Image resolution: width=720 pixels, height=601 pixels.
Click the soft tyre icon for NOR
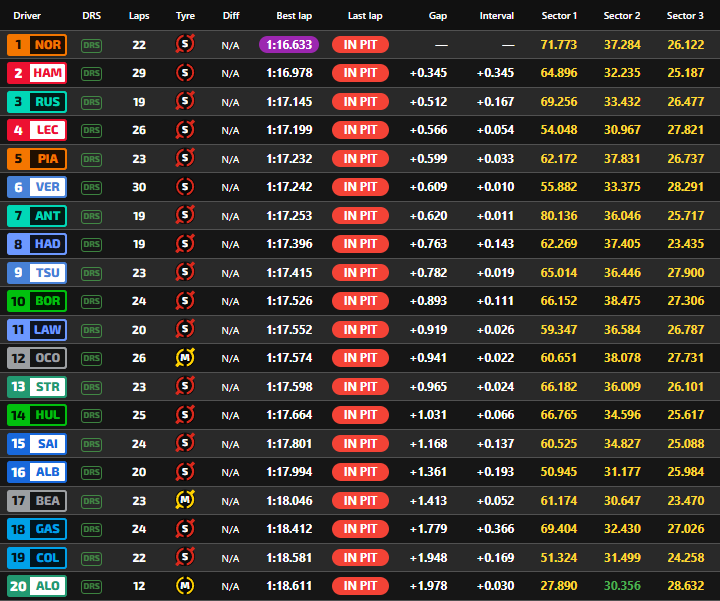(184, 45)
